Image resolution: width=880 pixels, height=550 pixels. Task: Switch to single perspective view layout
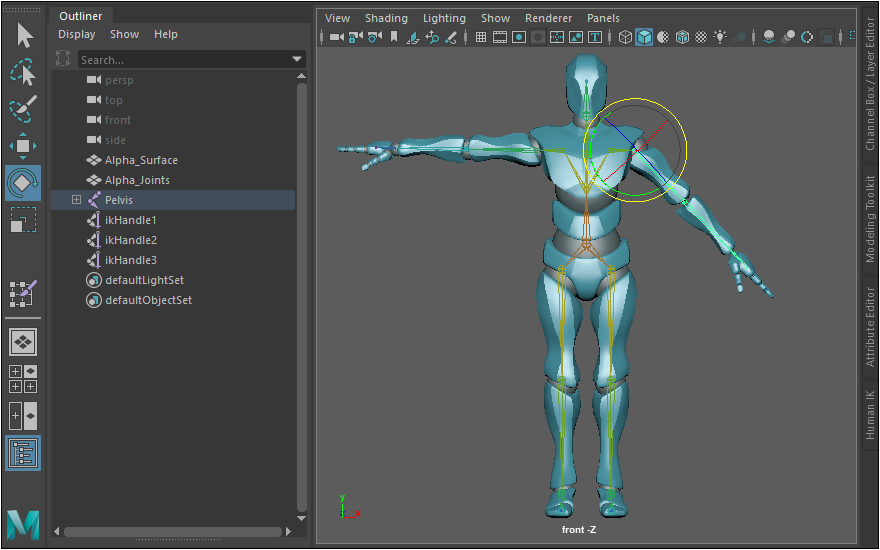point(23,342)
